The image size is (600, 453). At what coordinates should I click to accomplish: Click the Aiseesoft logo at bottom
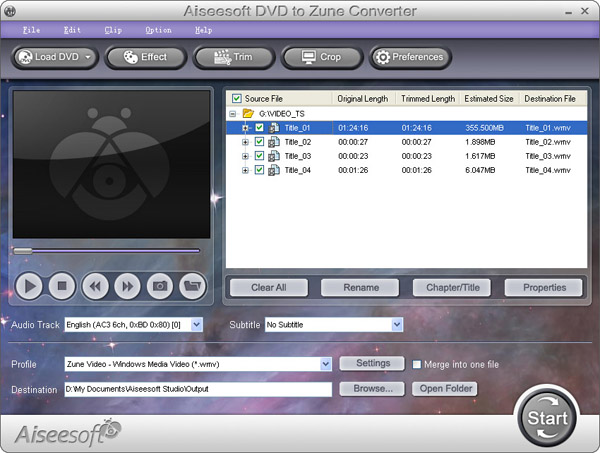click(x=68, y=433)
